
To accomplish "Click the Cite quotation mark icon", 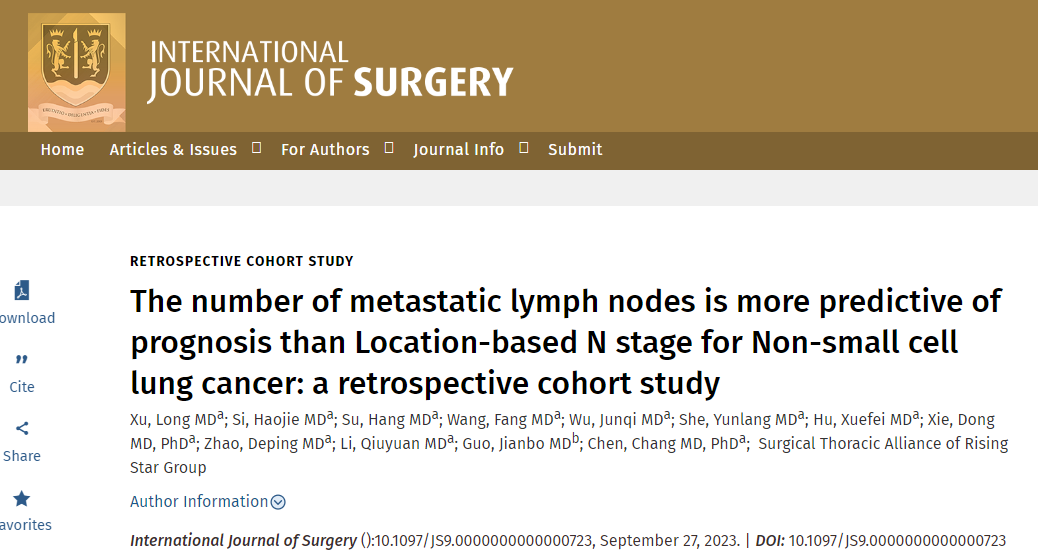I will click(22, 360).
